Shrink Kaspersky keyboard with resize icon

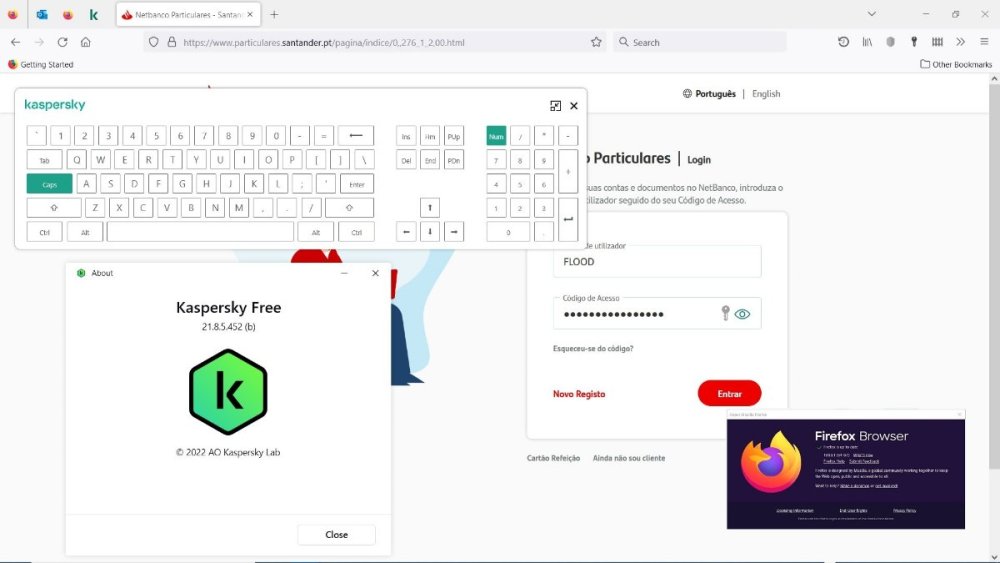tap(555, 106)
